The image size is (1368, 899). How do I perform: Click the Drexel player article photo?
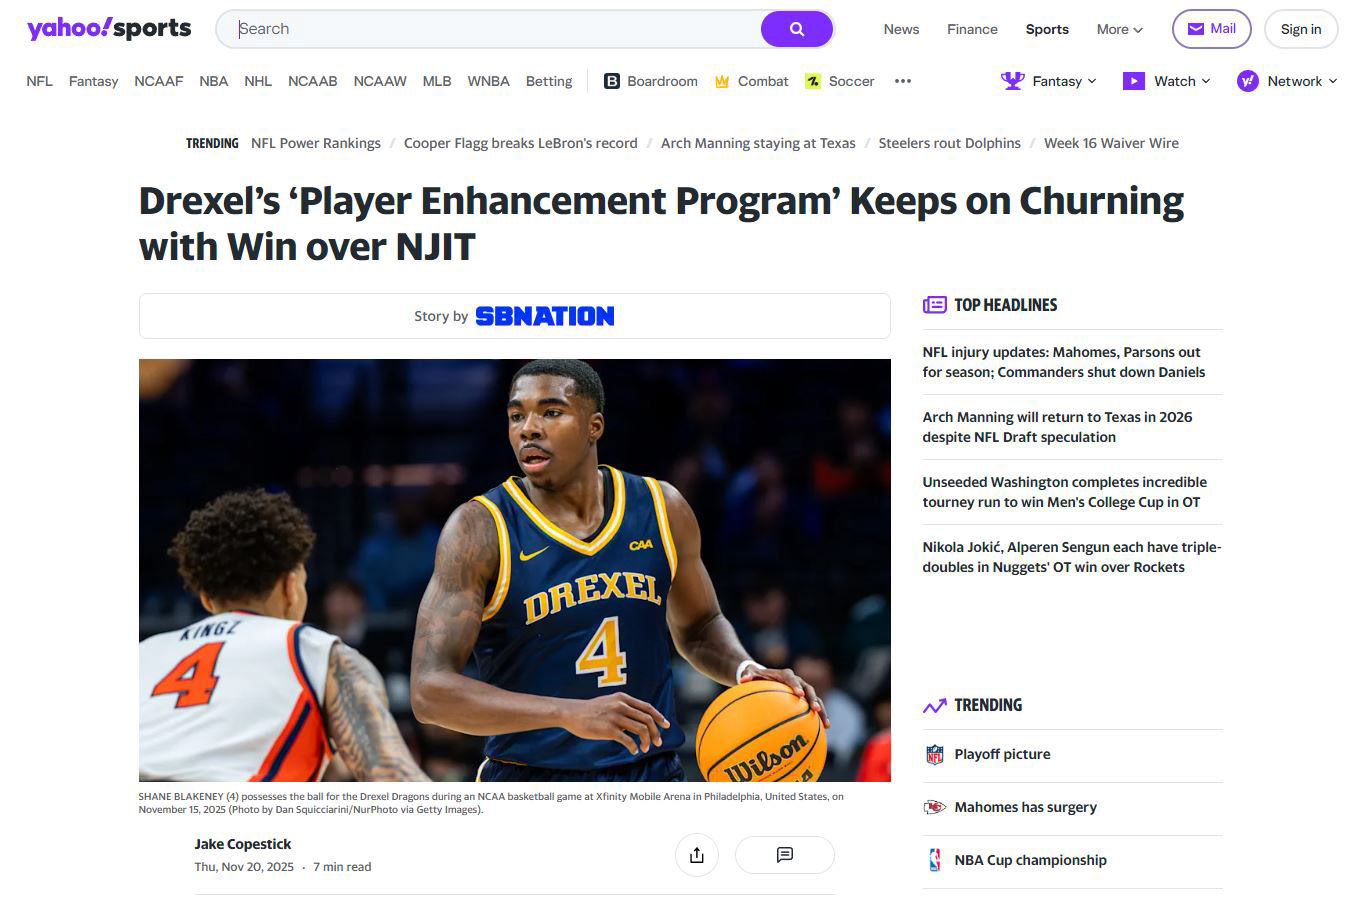pyautogui.click(x=515, y=570)
